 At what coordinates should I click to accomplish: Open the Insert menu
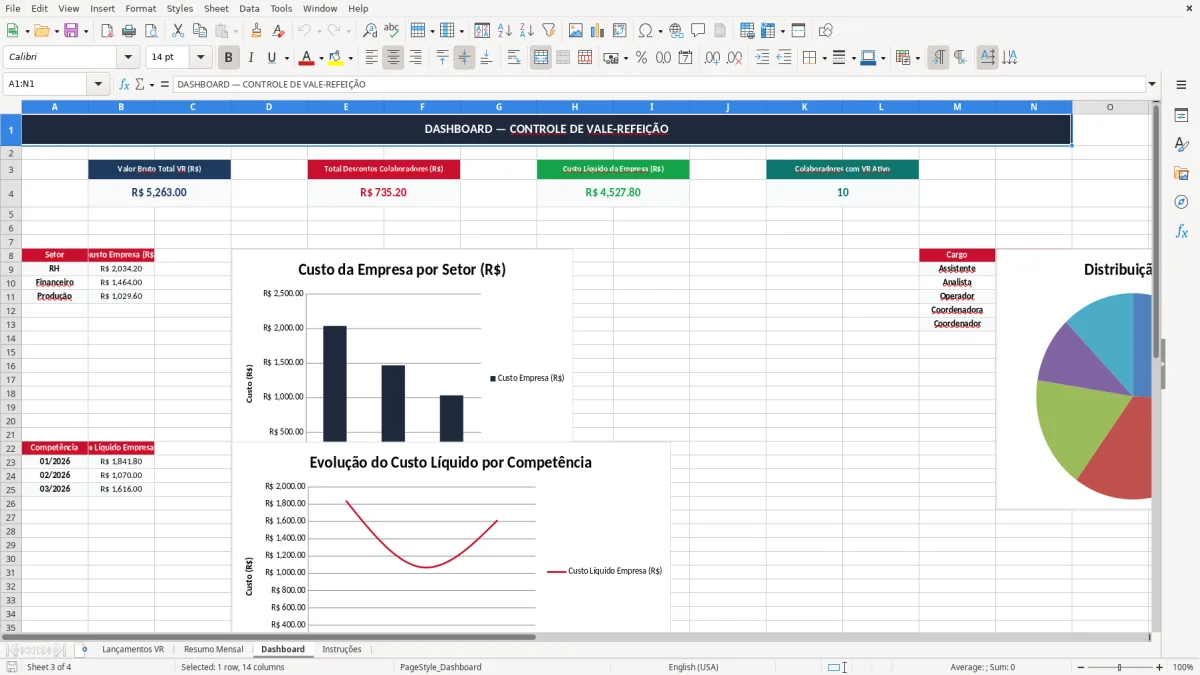pyautogui.click(x=102, y=8)
